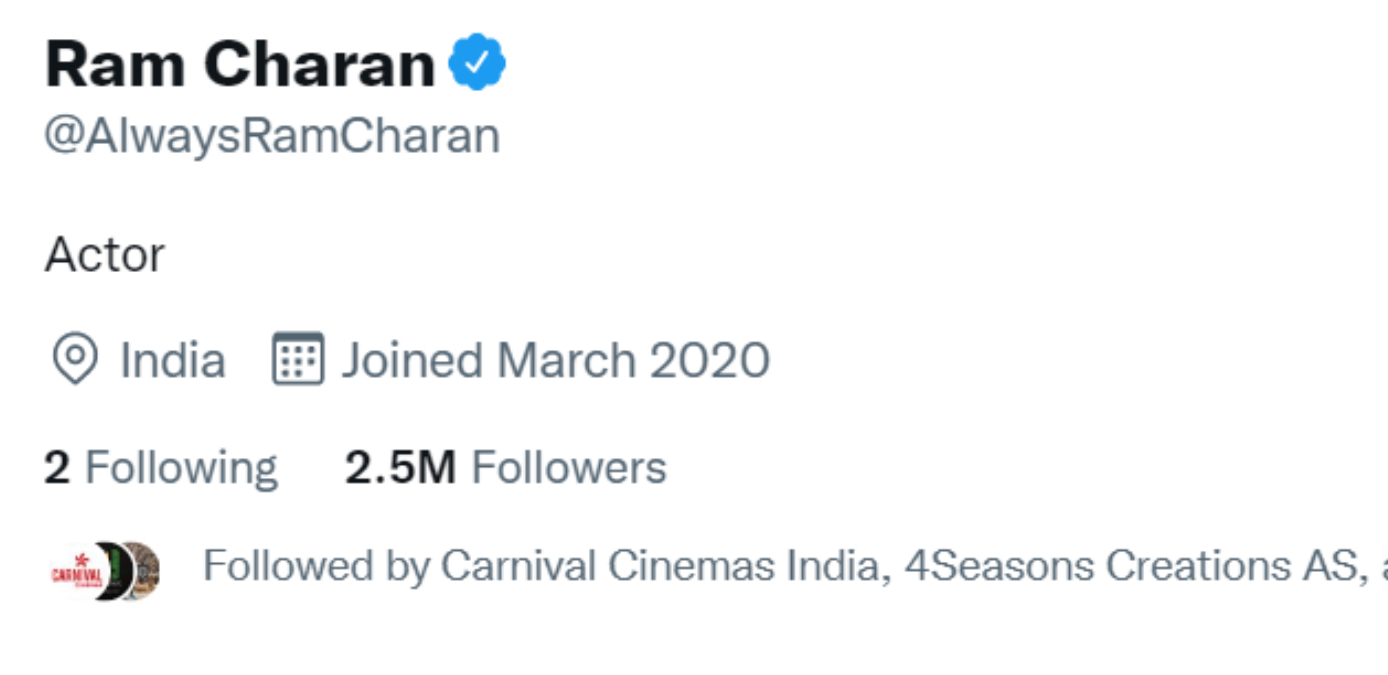The width and height of the screenshot is (1388, 675).
Task: Click the word Charan in the title
Action: pyautogui.click(x=319, y=65)
